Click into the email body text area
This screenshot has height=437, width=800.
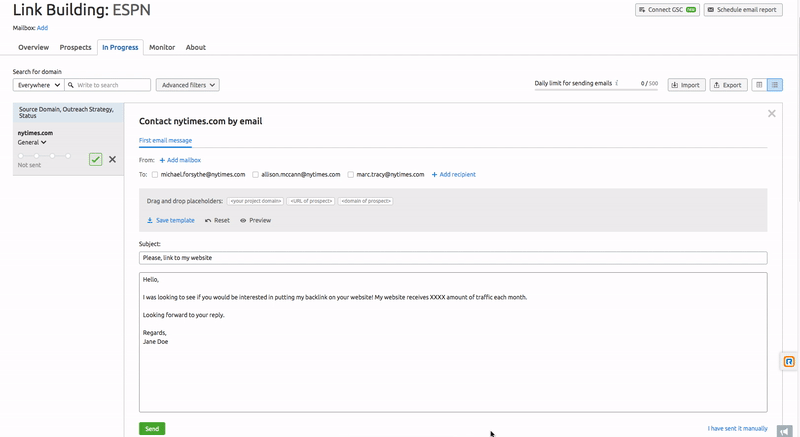(x=453, y=342)
